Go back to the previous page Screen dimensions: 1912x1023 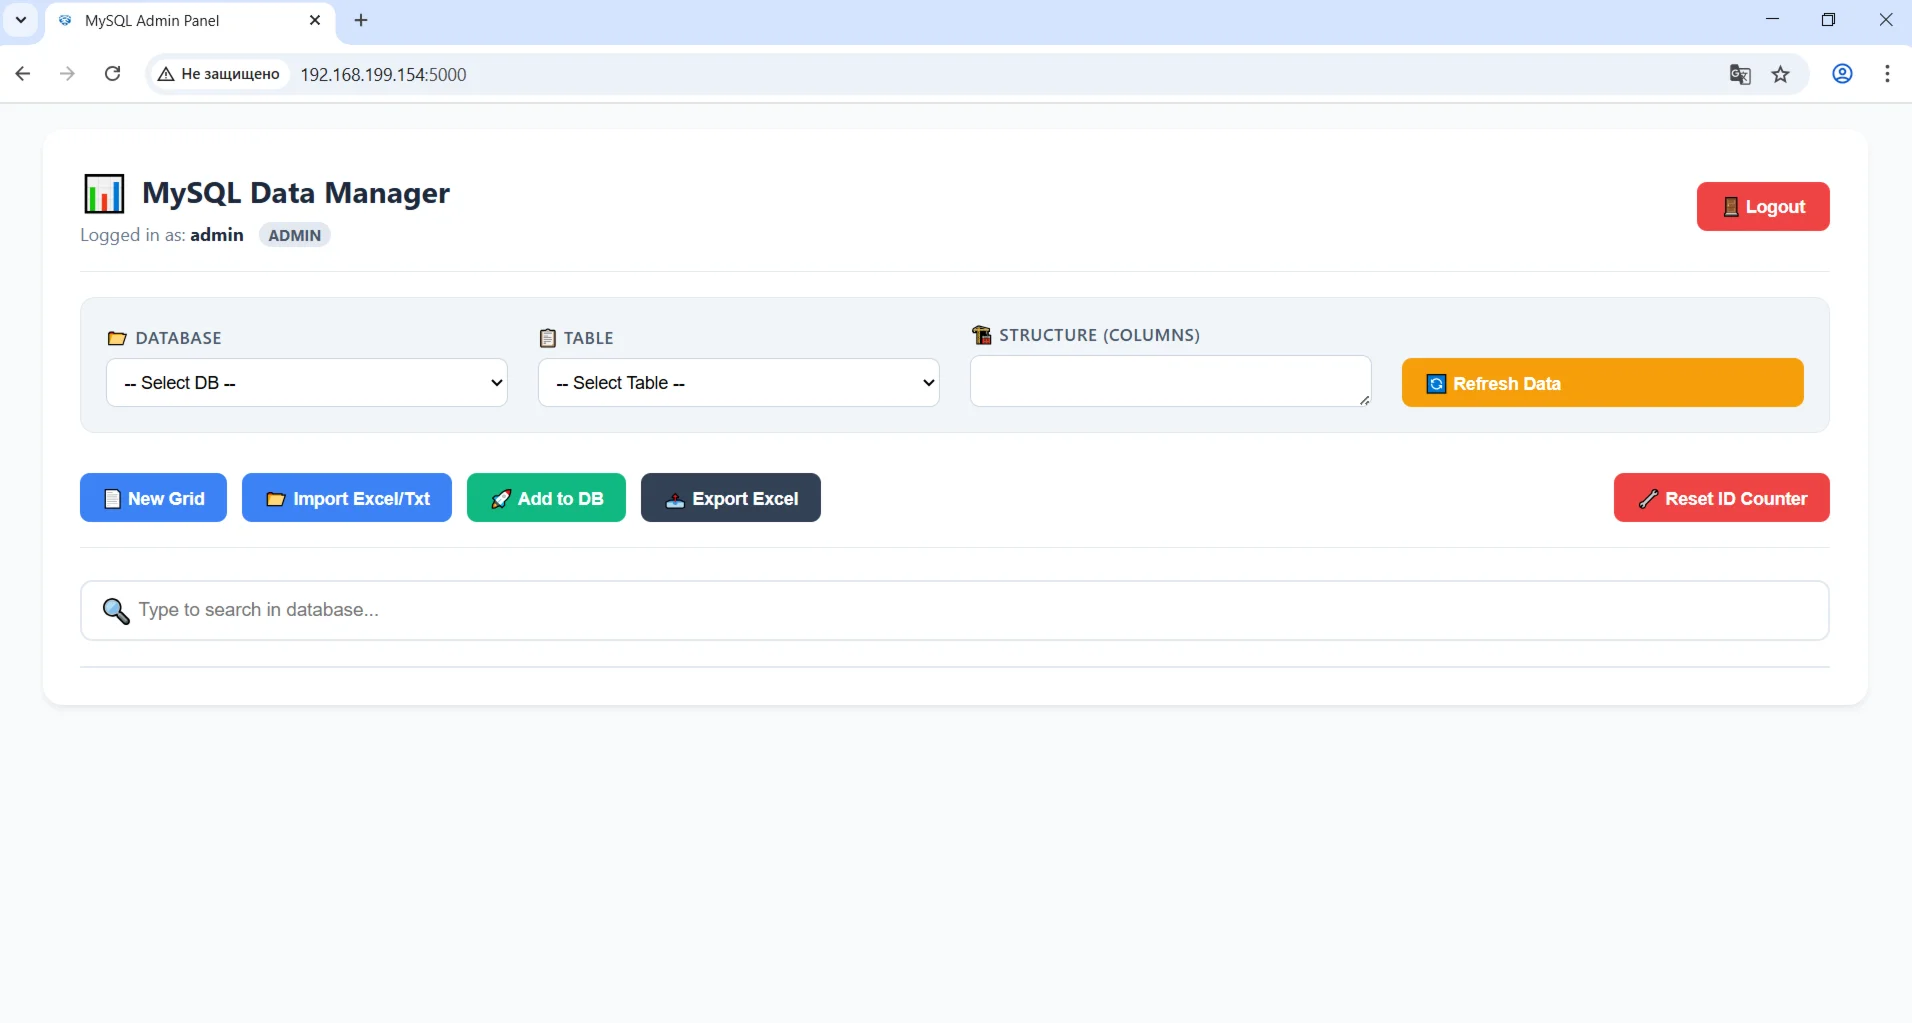[x=23, y=74]
